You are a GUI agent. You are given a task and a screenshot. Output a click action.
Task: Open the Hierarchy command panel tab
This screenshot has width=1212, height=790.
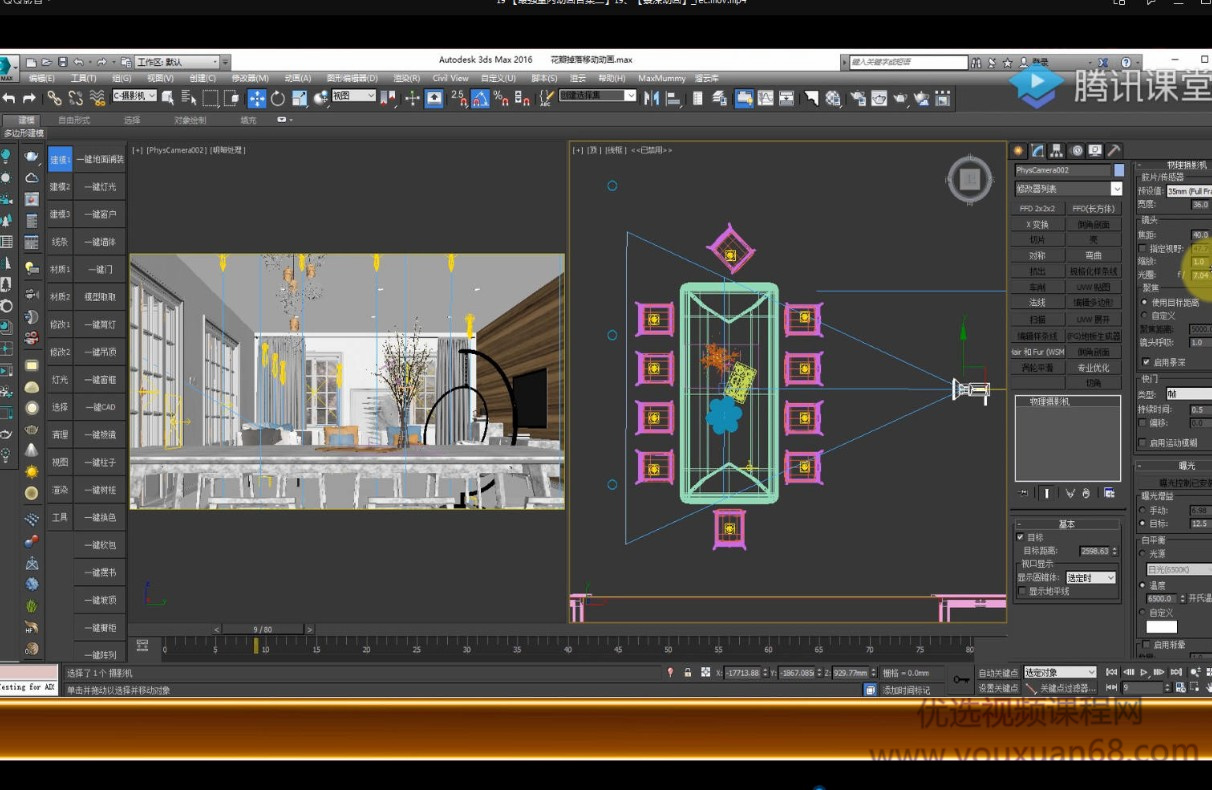1057,151
